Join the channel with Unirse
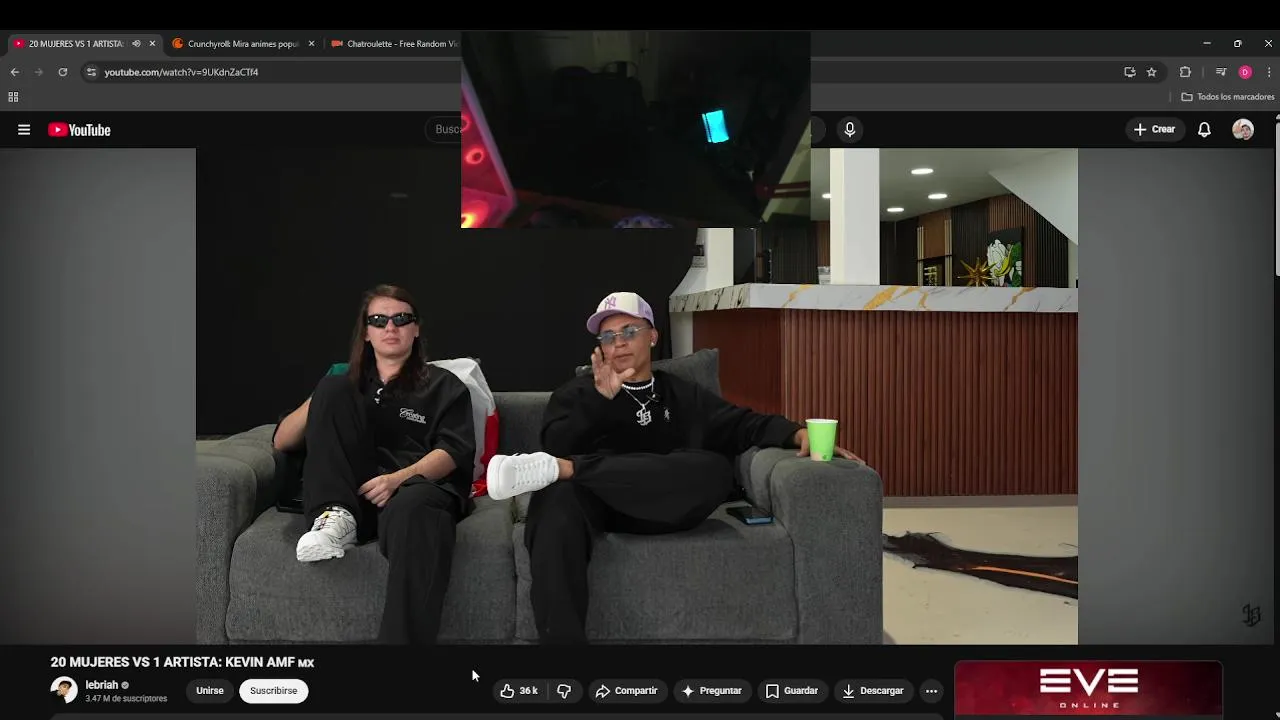Screen dimensions: 1280x720 point(210,691)
